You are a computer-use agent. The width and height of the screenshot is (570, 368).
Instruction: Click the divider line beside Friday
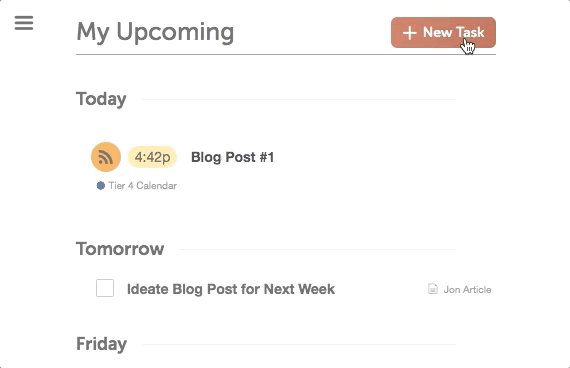pos(299,344)
